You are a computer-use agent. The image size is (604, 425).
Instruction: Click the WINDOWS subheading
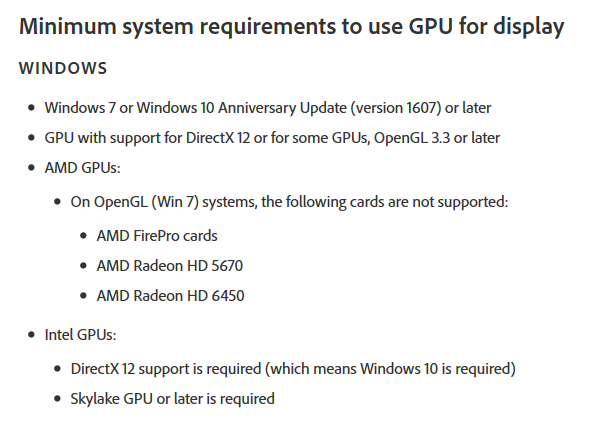(64, 70)
